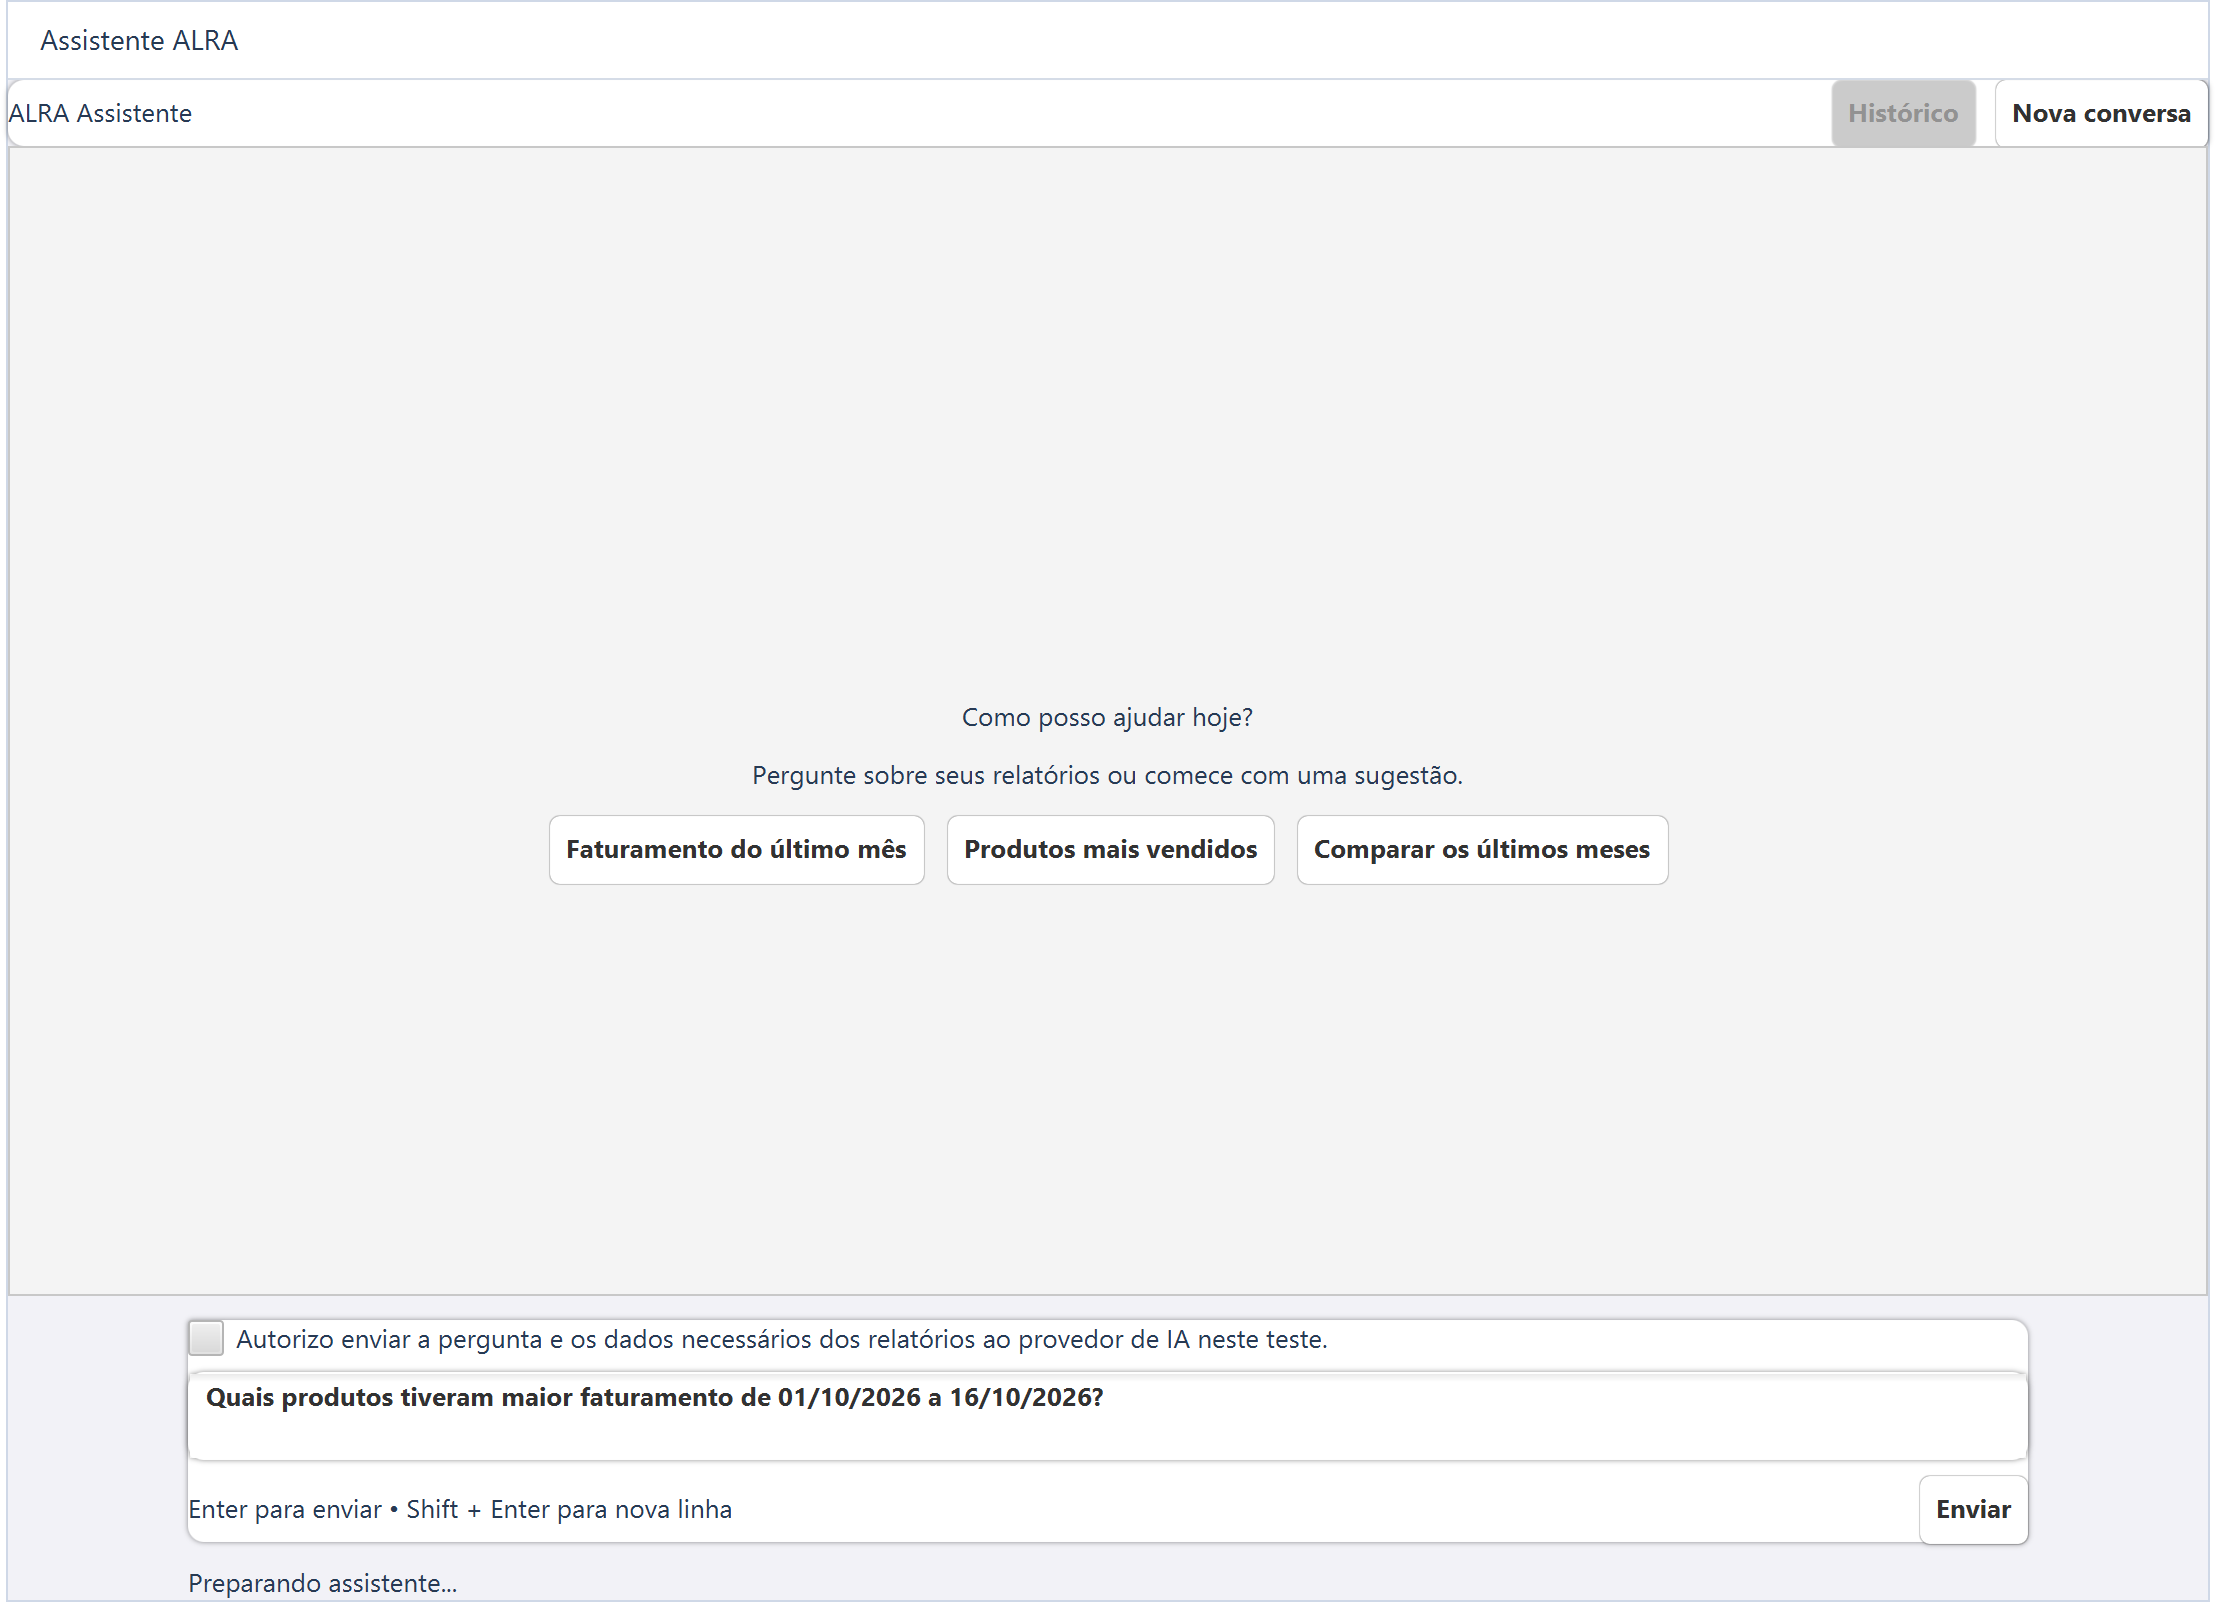Click the Enter para enviar shortcut hint
Image resolution: width=2220 pixels, height=1602 pixels.
point(460,1509)
